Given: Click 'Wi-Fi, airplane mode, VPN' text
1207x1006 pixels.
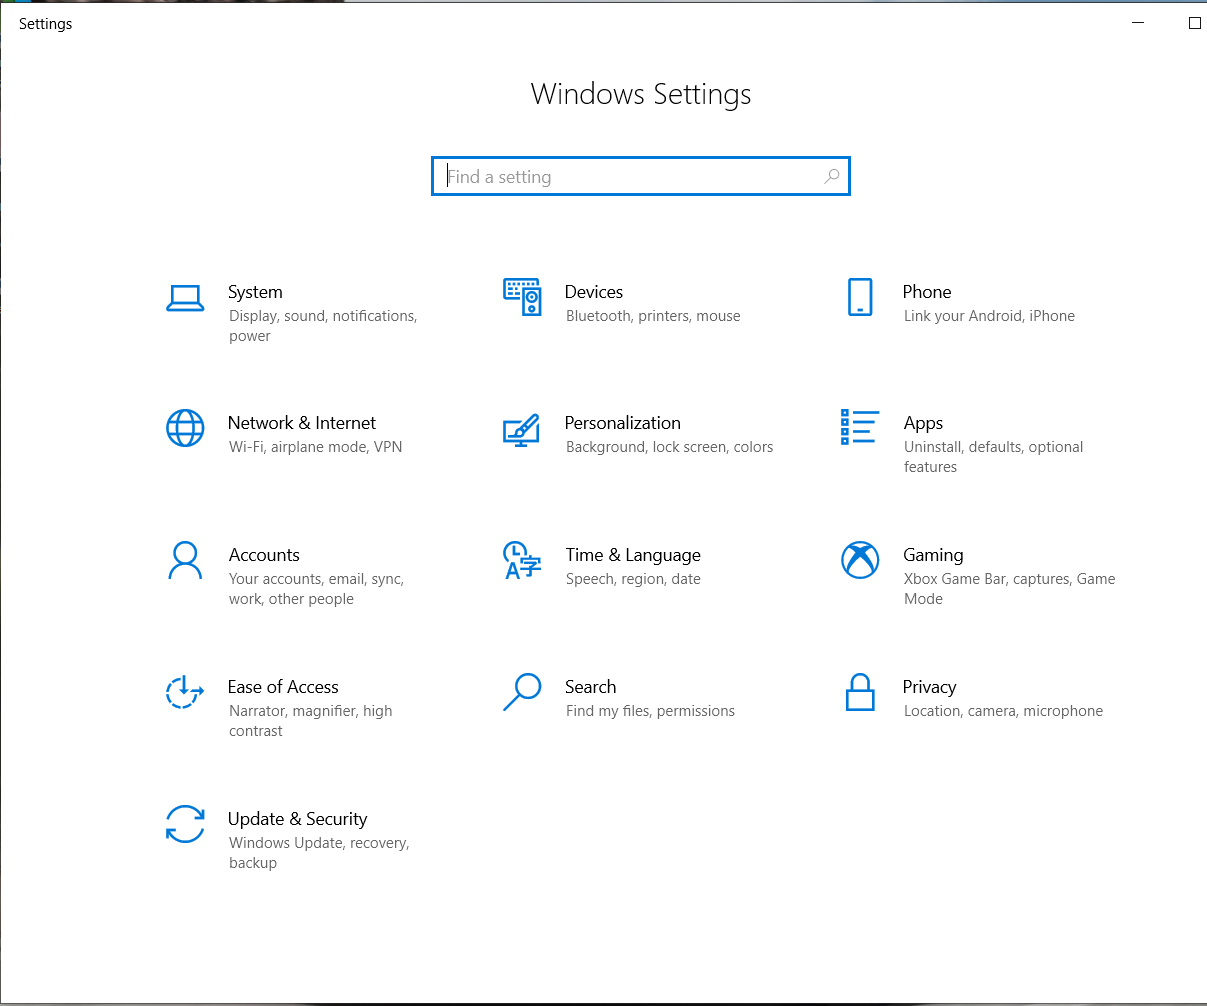Looking at the screenshot, I should [x=316, y=447].
